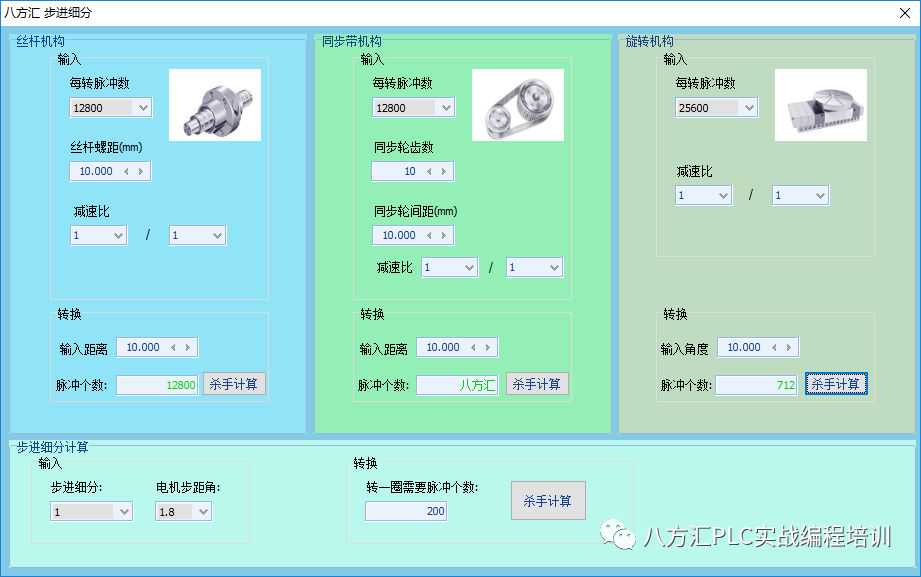Image resolution: width=921 pixels, height=577 pixels.
Task: Expand the 步进细分 dropdown
Action: 124,512
